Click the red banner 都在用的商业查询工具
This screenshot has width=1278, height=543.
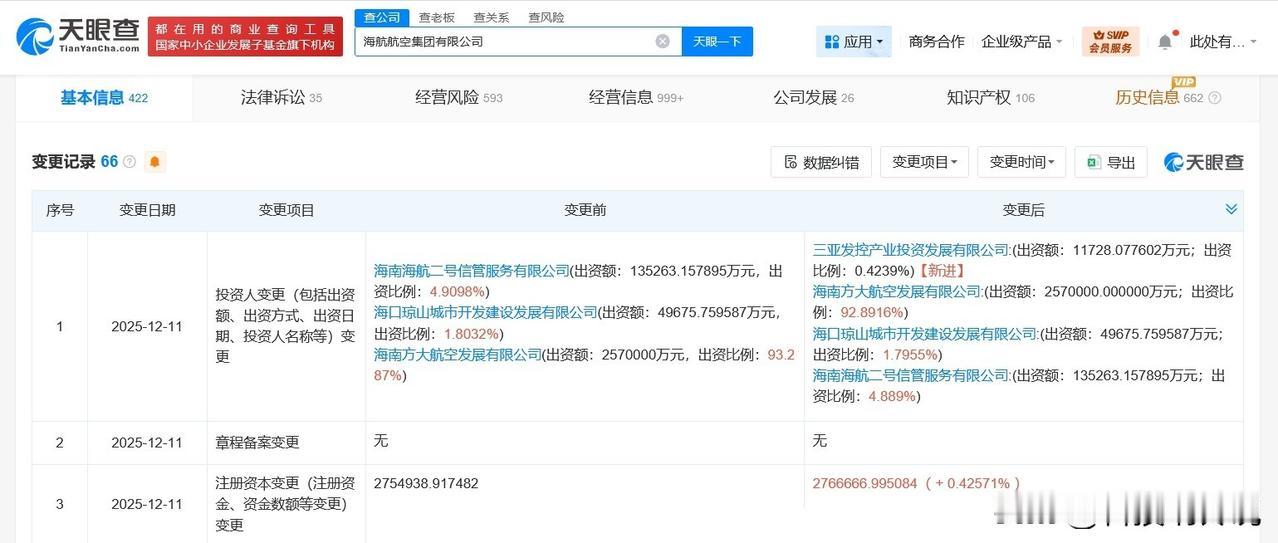click(x=245, y=36)
